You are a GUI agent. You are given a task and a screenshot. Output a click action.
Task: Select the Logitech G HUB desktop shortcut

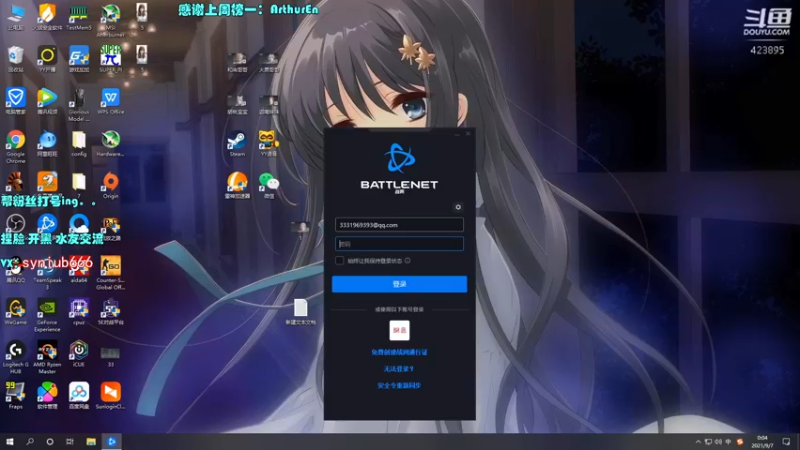click(x=15, y=357)
